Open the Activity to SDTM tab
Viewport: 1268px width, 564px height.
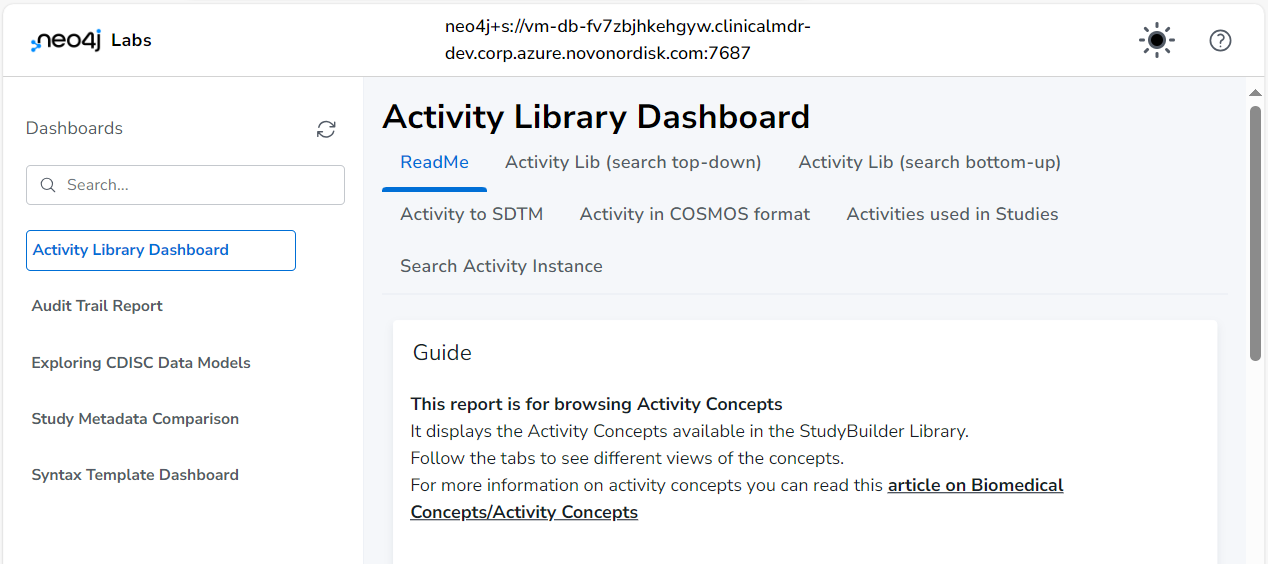pos(471,214)
